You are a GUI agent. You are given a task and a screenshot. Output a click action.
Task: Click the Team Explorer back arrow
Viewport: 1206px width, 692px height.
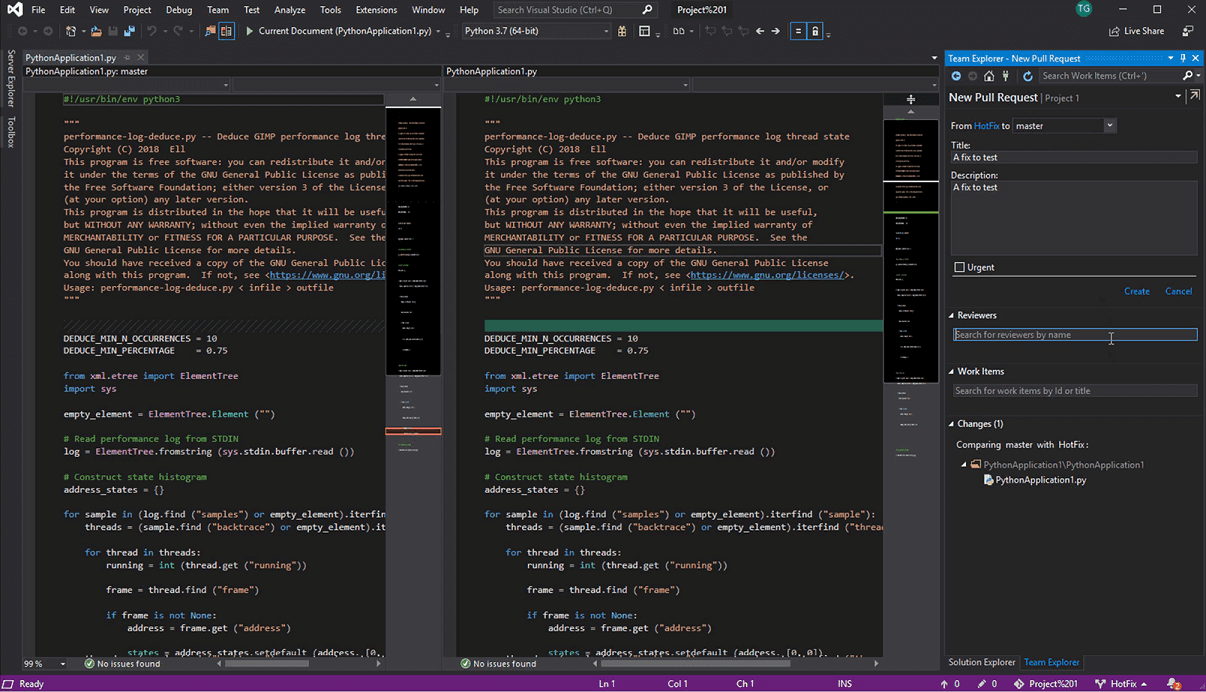(956, 76)
